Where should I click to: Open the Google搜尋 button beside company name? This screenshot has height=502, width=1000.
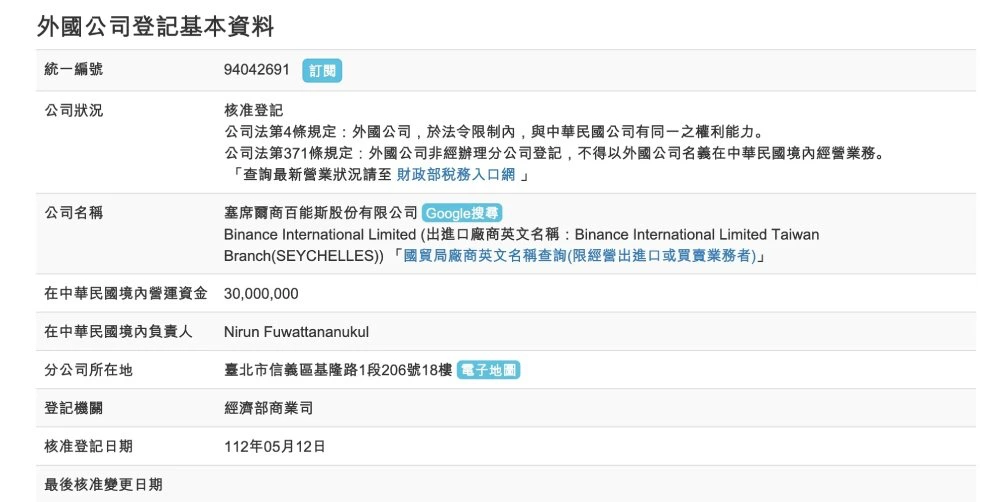pyautogui.click(x=462, y=213)
